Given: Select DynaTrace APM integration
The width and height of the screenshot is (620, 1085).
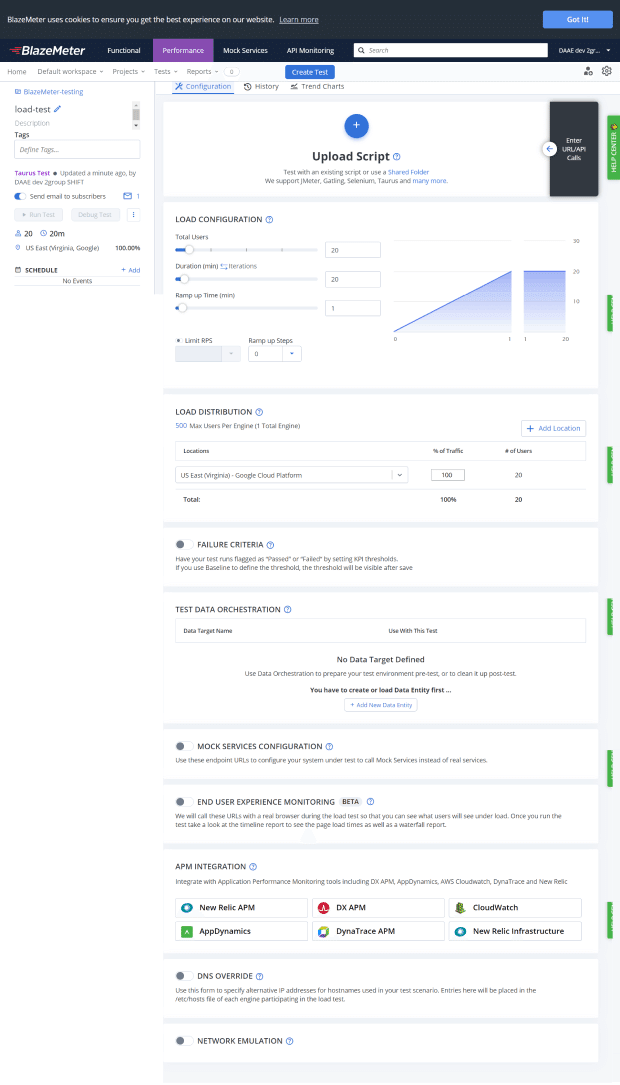Looking at the screenshot, I should pos(379,931).
